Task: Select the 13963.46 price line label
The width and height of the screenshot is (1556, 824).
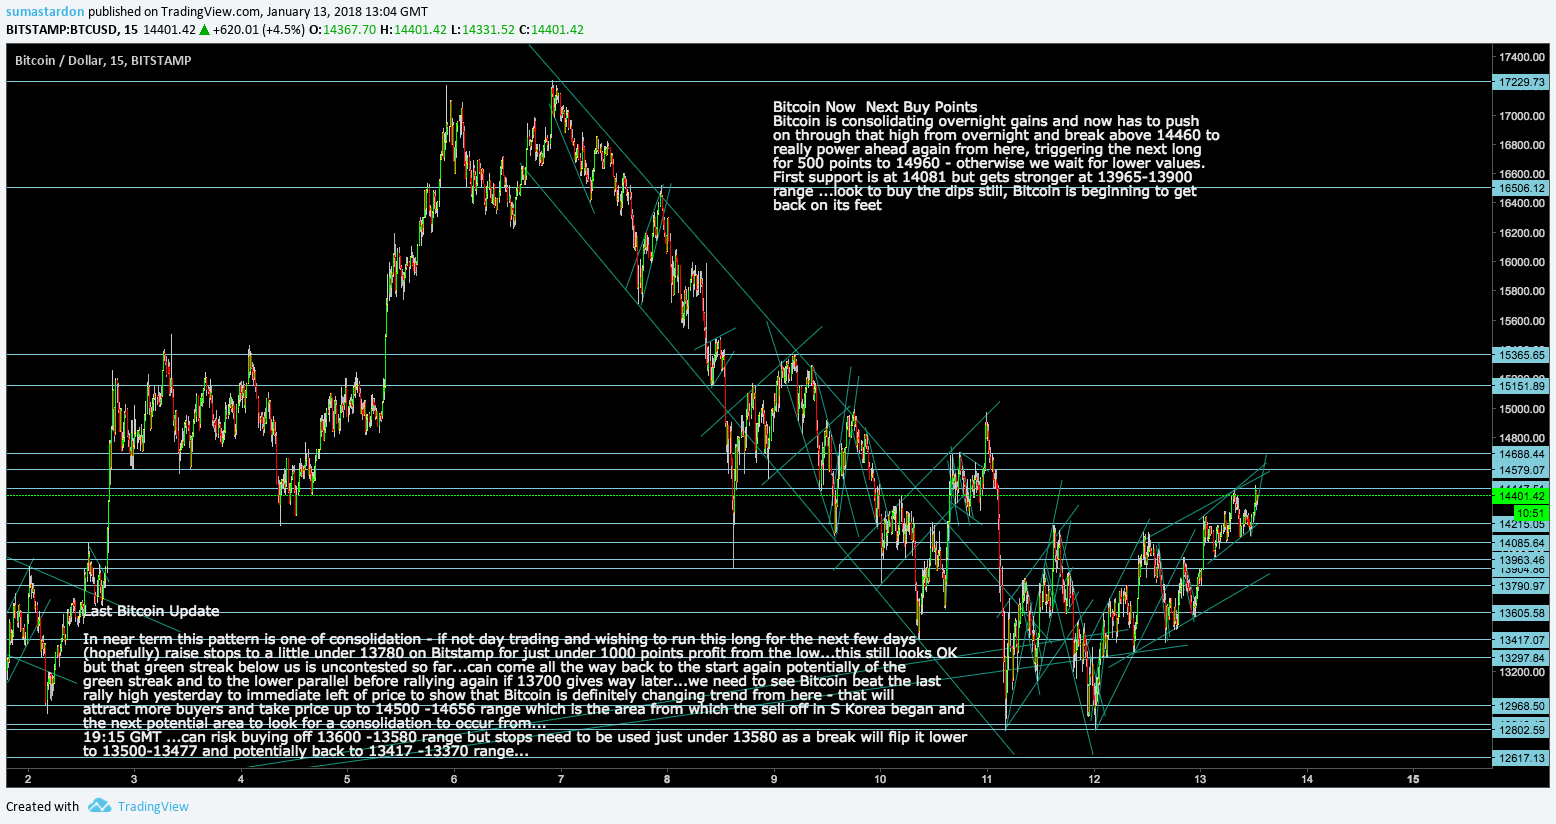Action: 1521,561
